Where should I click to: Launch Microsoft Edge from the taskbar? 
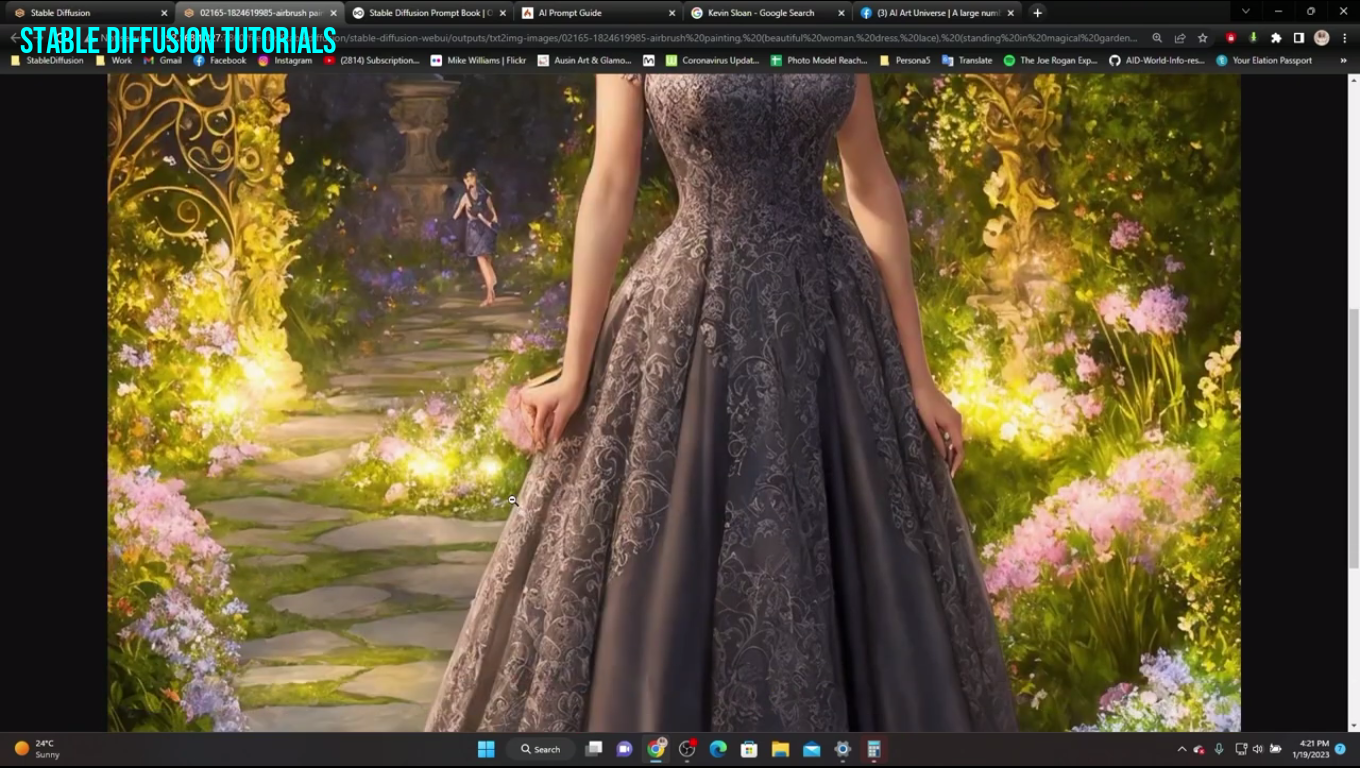[718, 749]
